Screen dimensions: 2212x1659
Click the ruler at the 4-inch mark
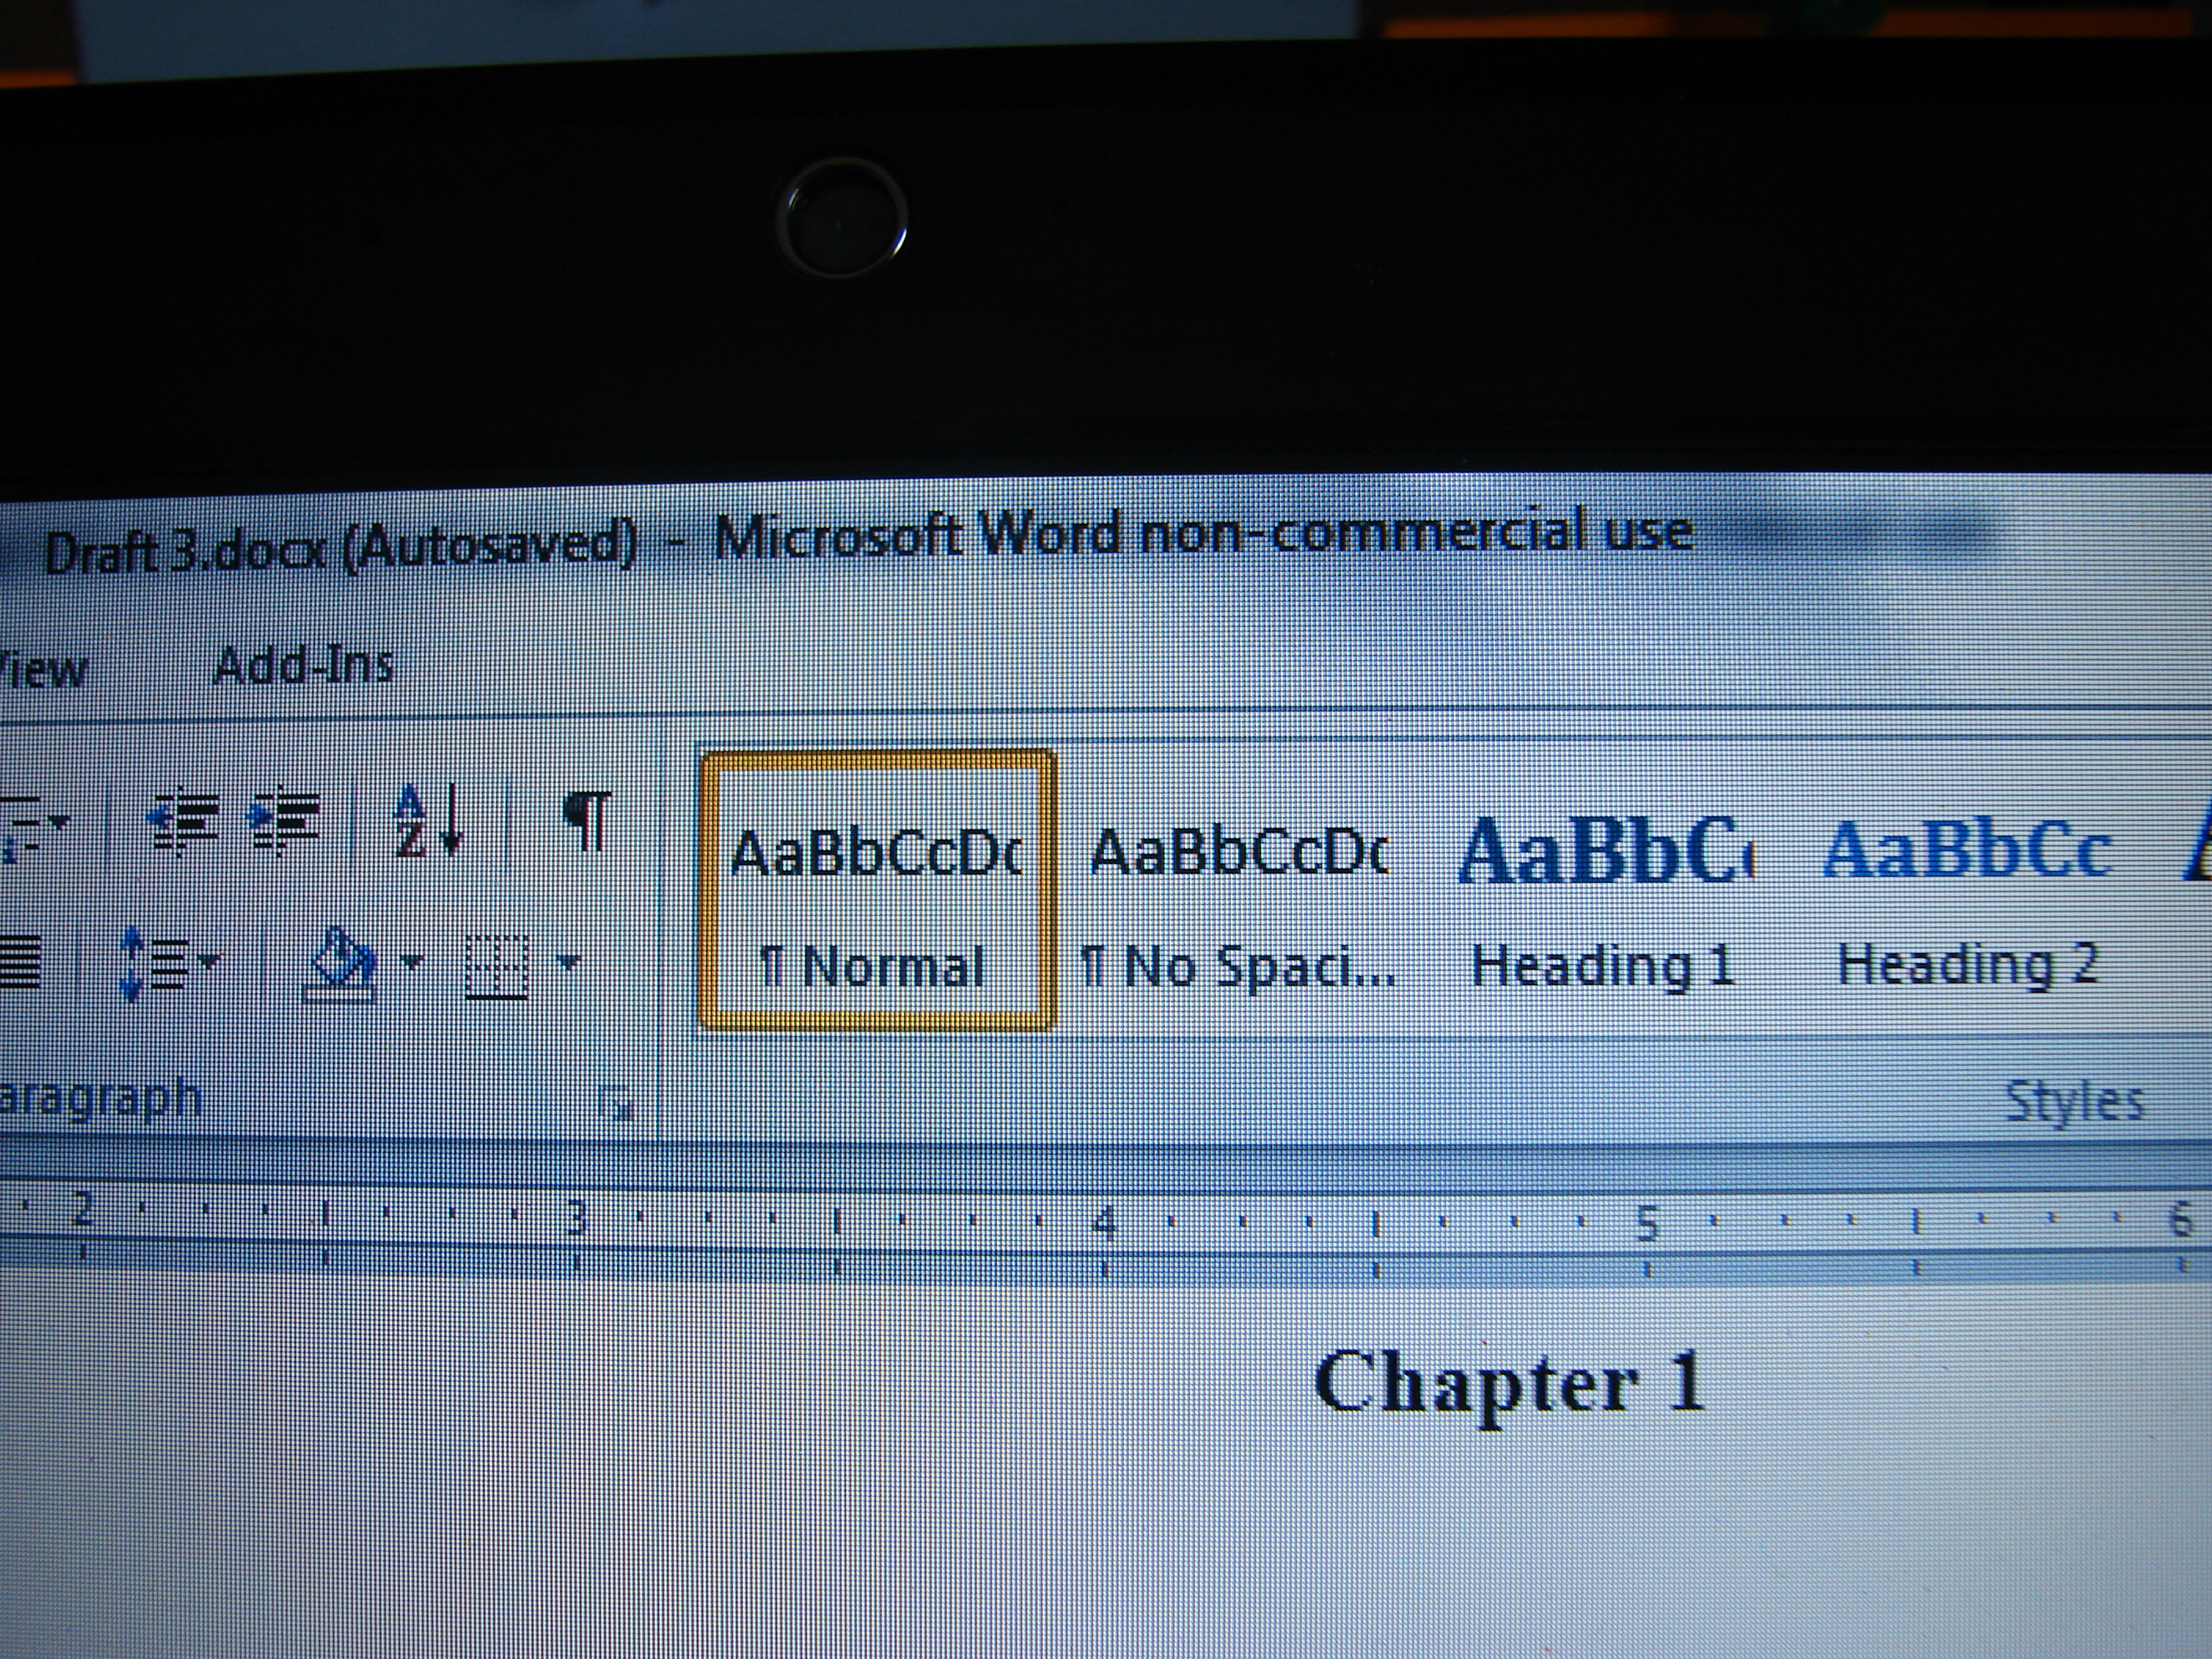[1104, 1222]
